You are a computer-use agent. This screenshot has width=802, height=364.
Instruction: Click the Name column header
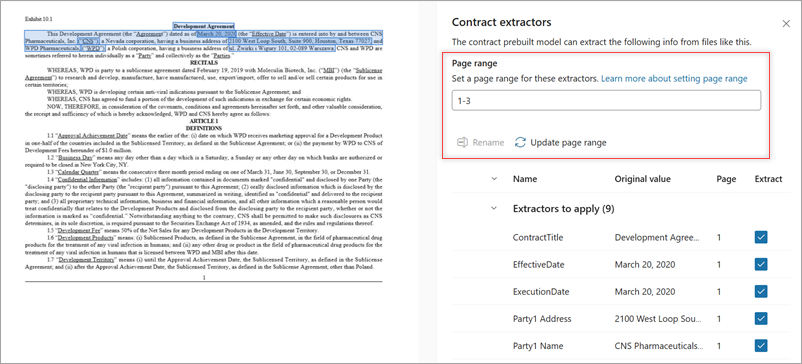point(524,179)
